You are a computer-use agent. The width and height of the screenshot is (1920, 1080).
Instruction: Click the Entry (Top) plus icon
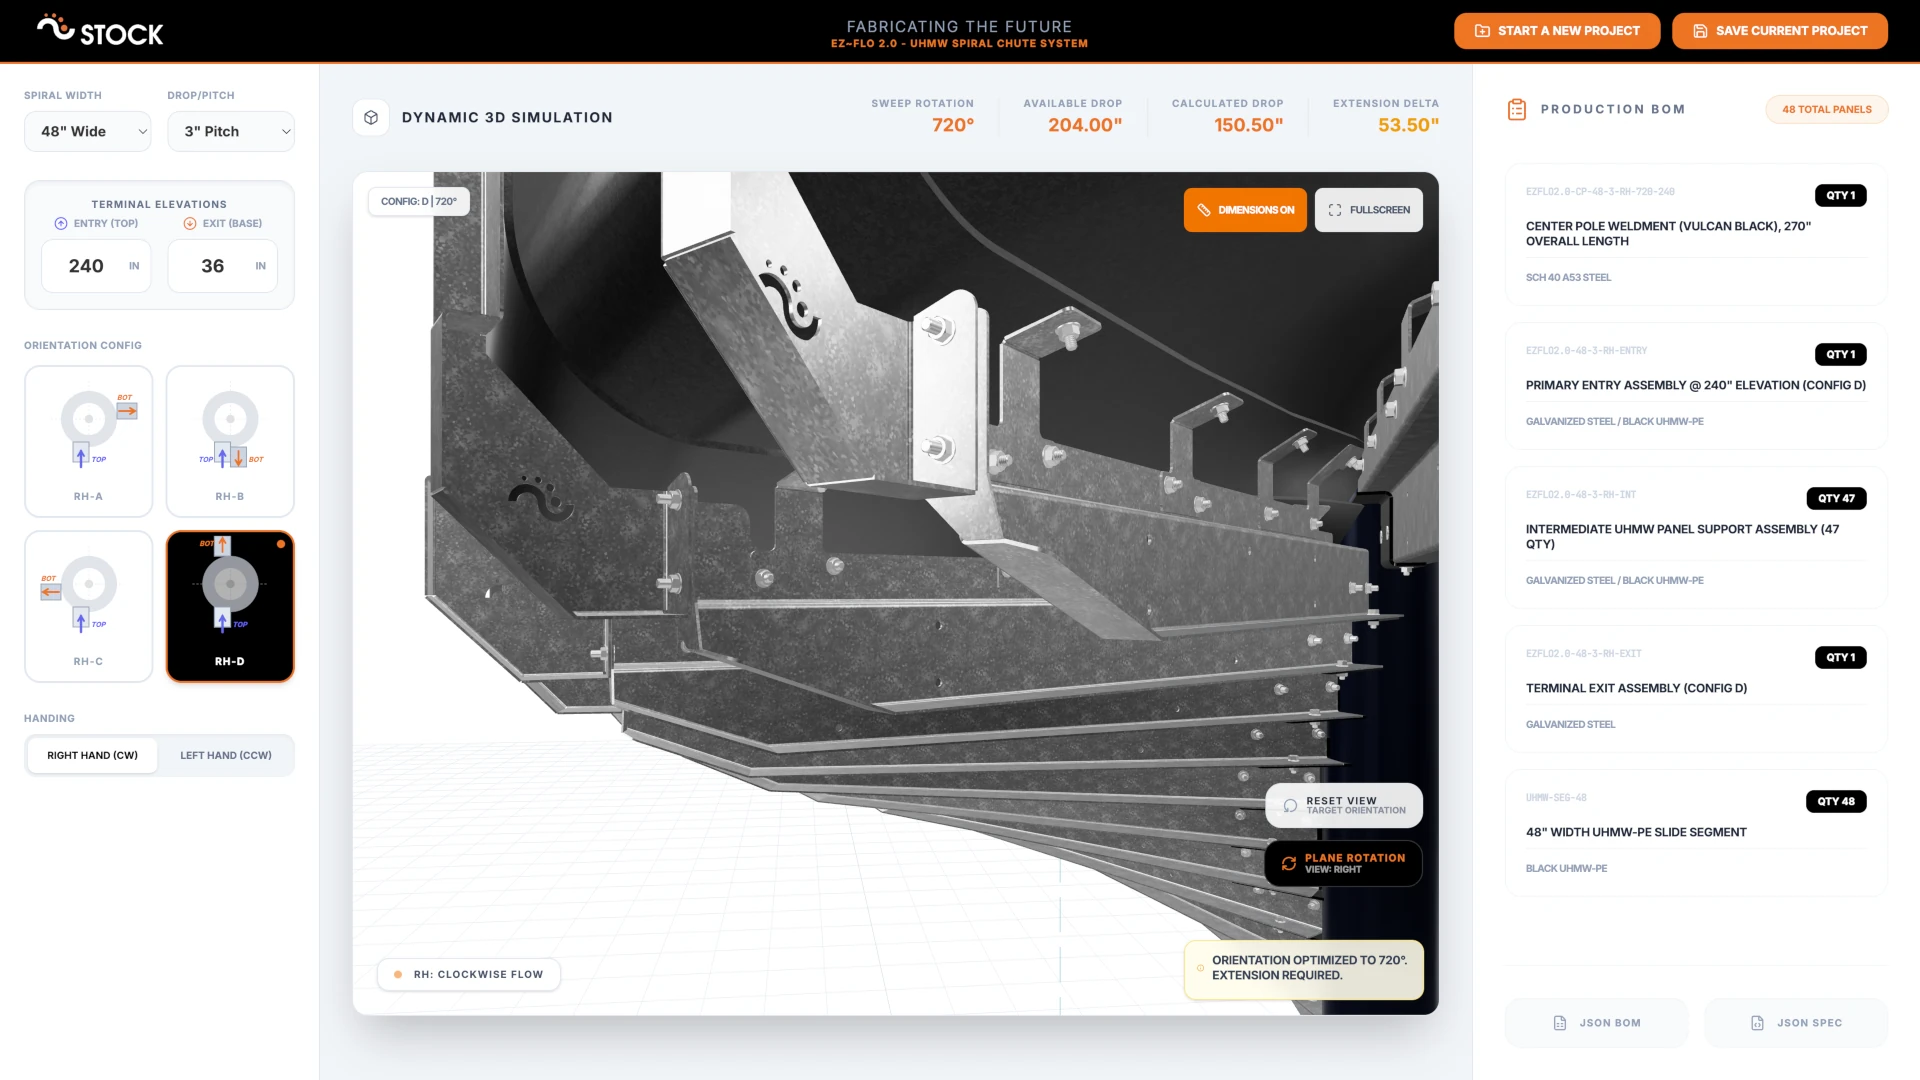coord(61,223)
